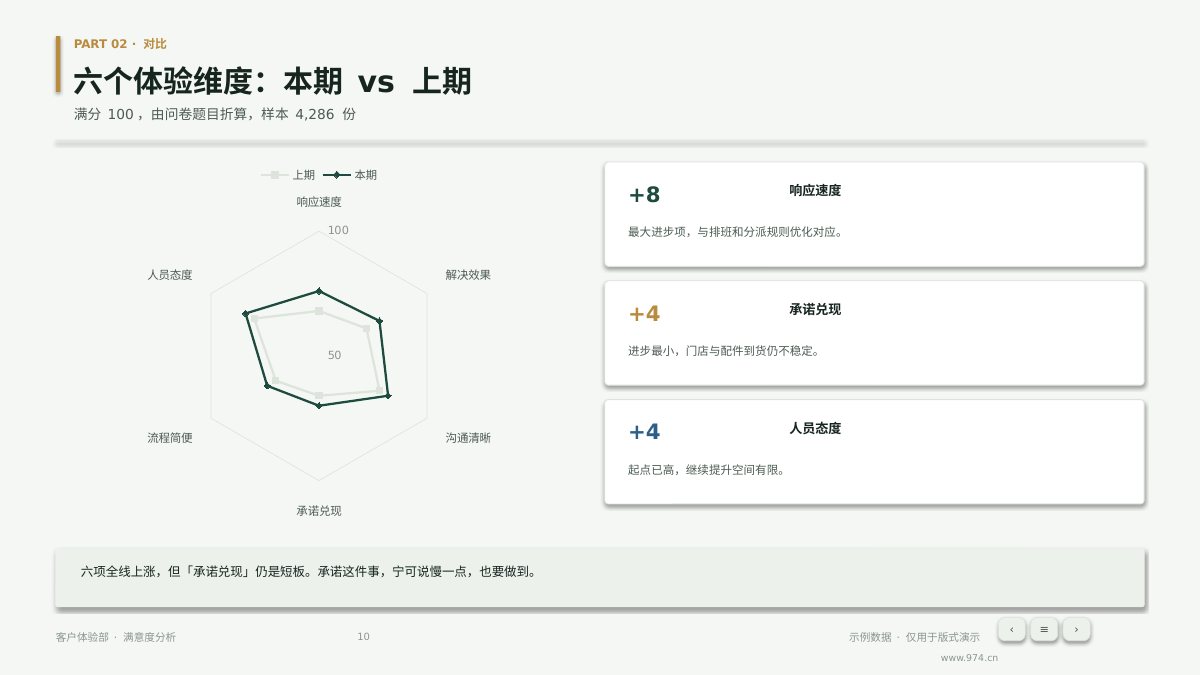Open slide list menu icon

point(1043,629)
